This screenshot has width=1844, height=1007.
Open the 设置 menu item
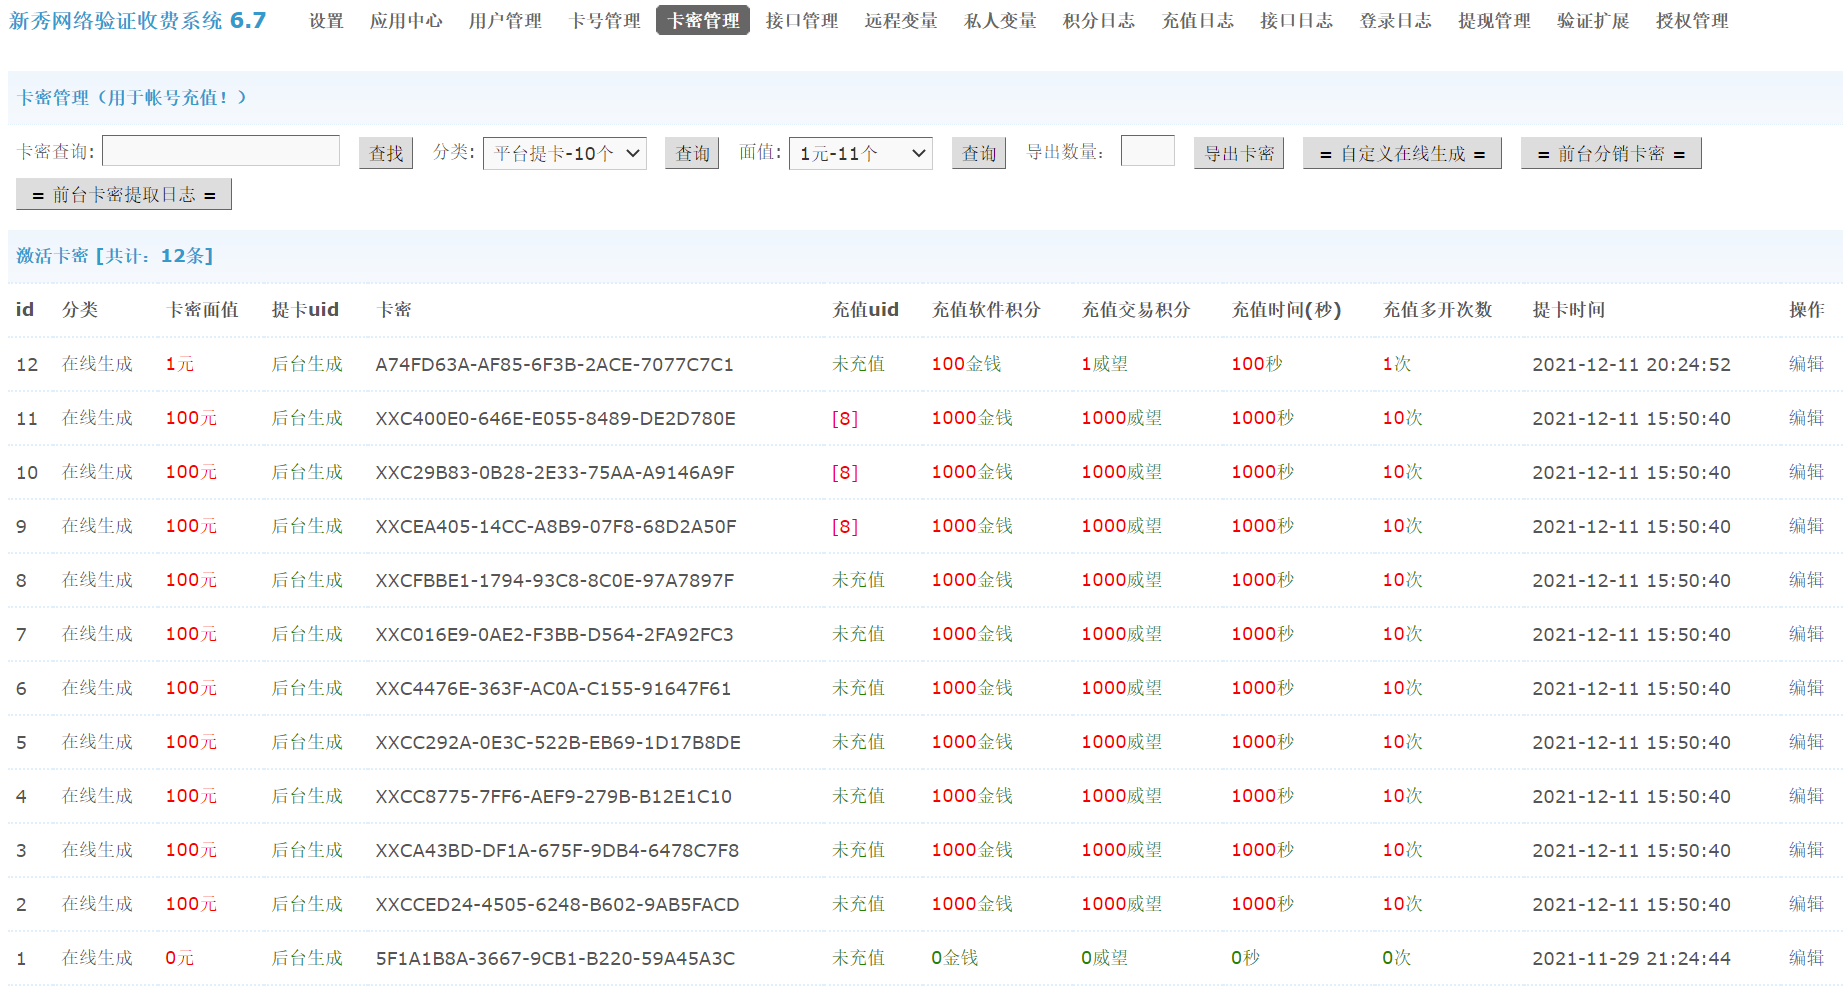tap(326, 21)
